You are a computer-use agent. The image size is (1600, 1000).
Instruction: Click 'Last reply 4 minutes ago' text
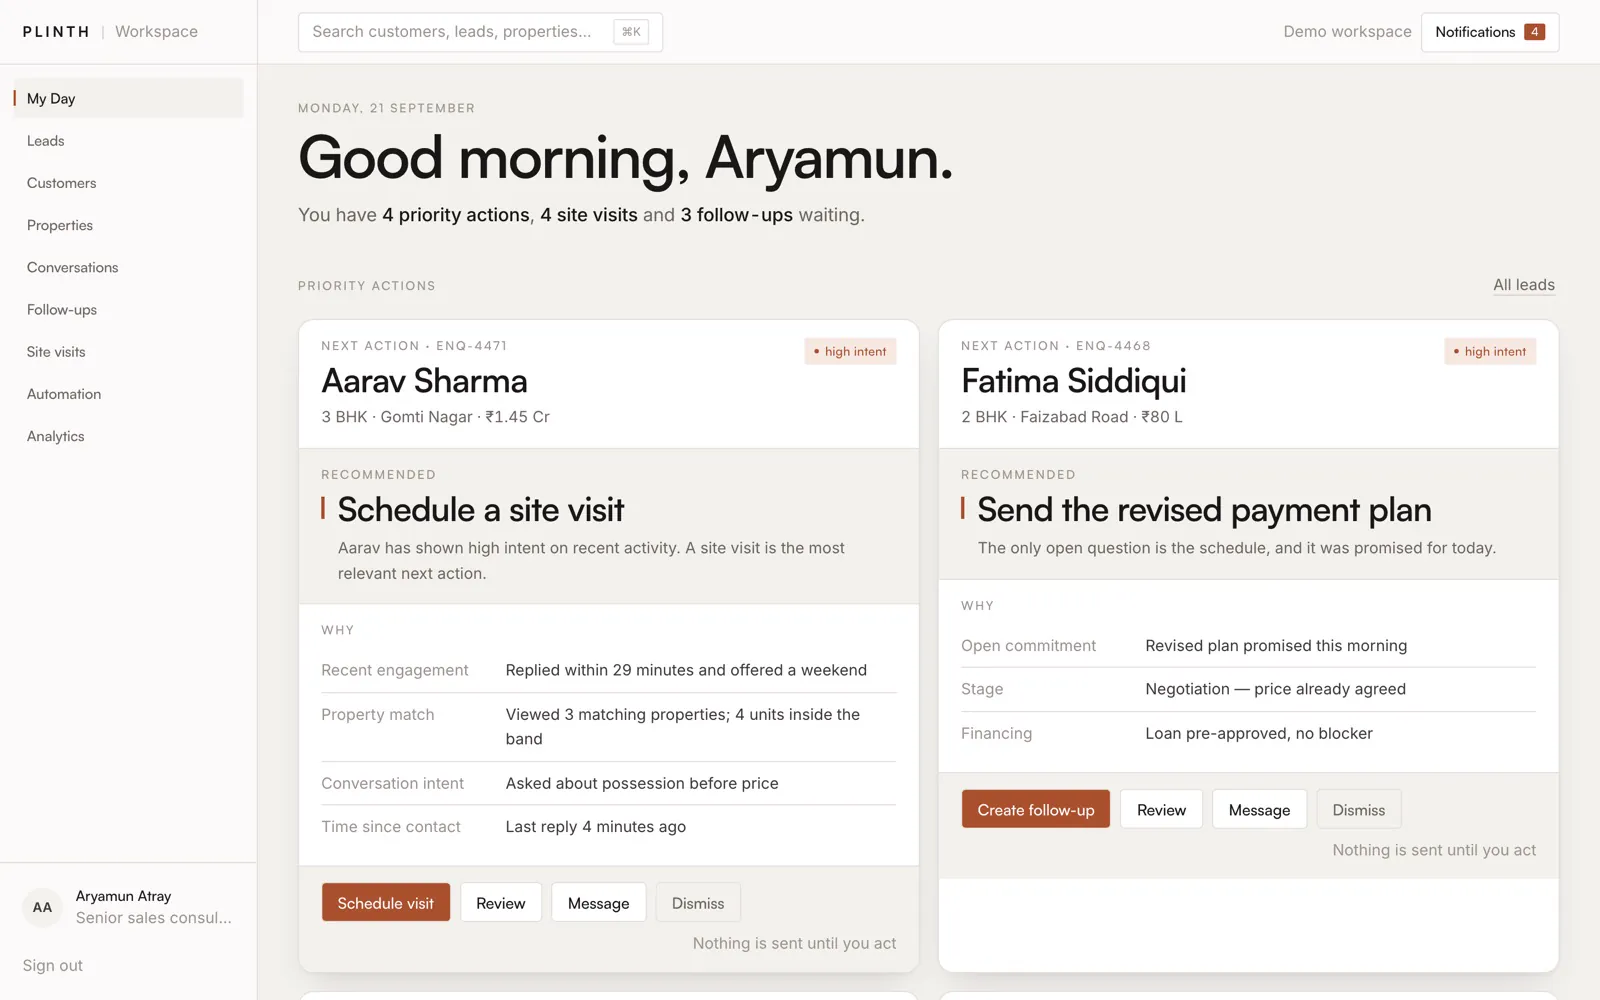coord(596,827)
